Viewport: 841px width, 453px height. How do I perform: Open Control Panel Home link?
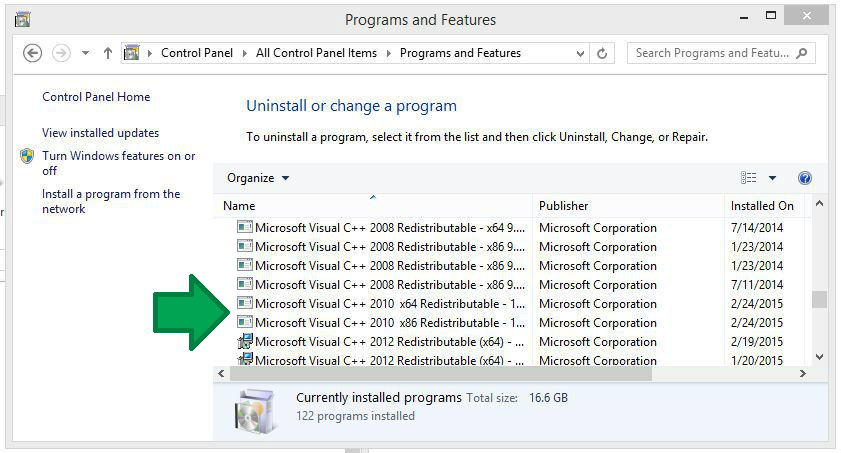pos(96,97)
